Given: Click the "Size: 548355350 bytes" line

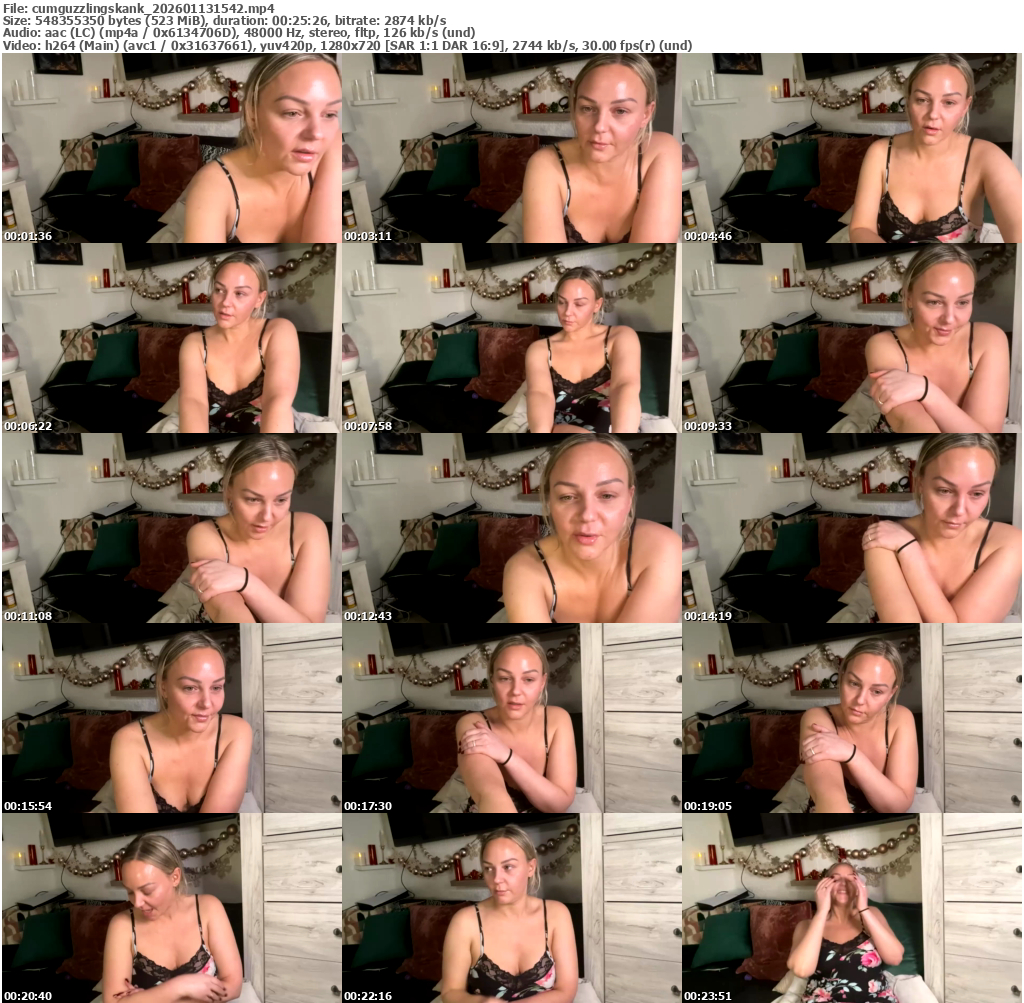Looking at the screenshot, I should [x=225, y=20].
